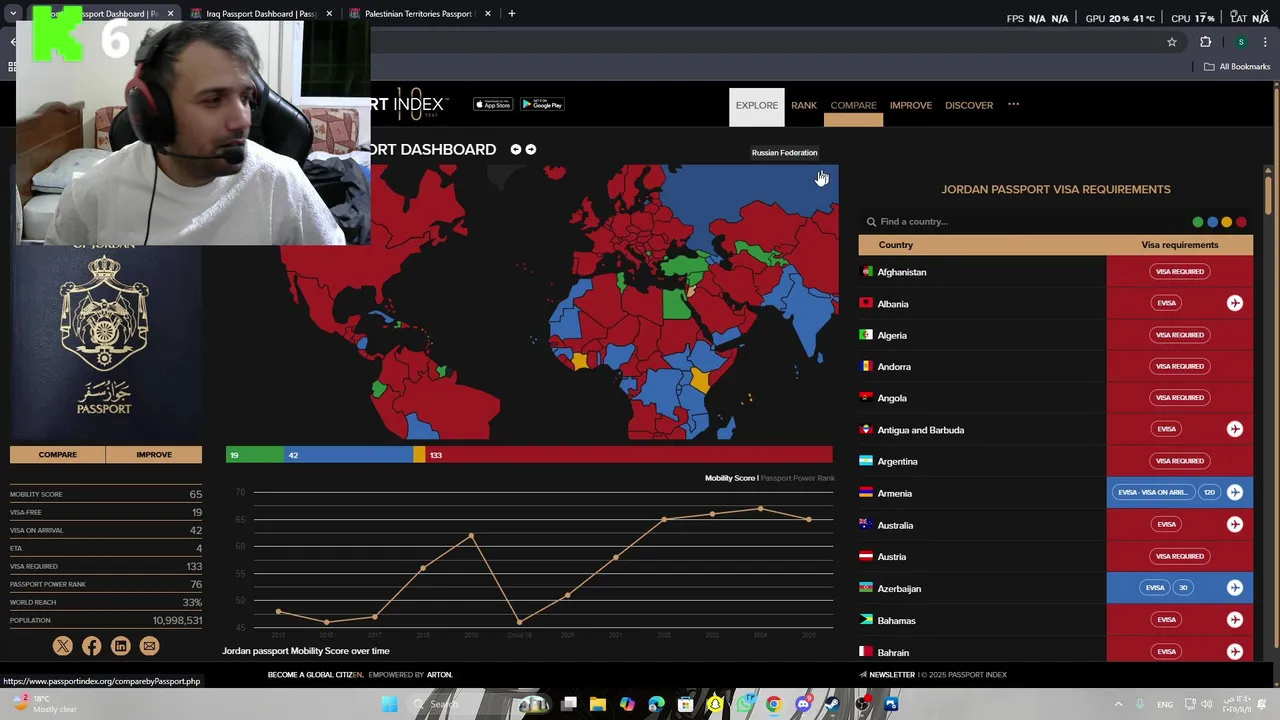Switch to Palestinian Territories Passport tab
The height and width of the screenshot is (720, 1280).
[420, 14]
